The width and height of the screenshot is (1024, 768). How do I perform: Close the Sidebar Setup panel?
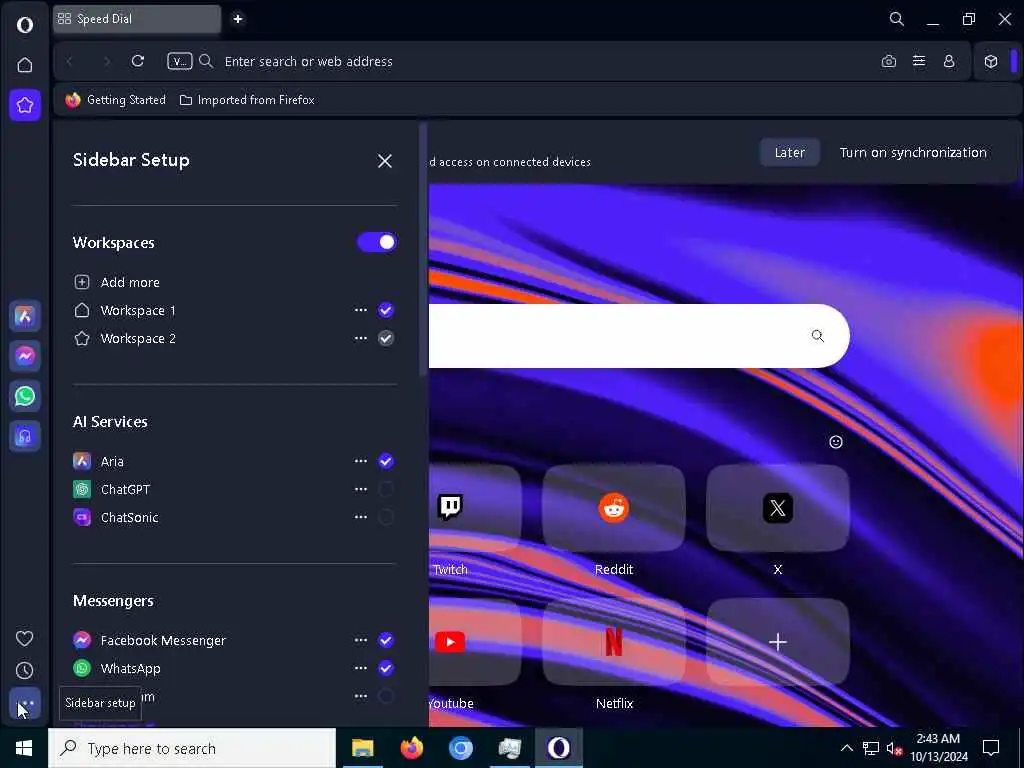pyautogui.click(x=385, y=161)
